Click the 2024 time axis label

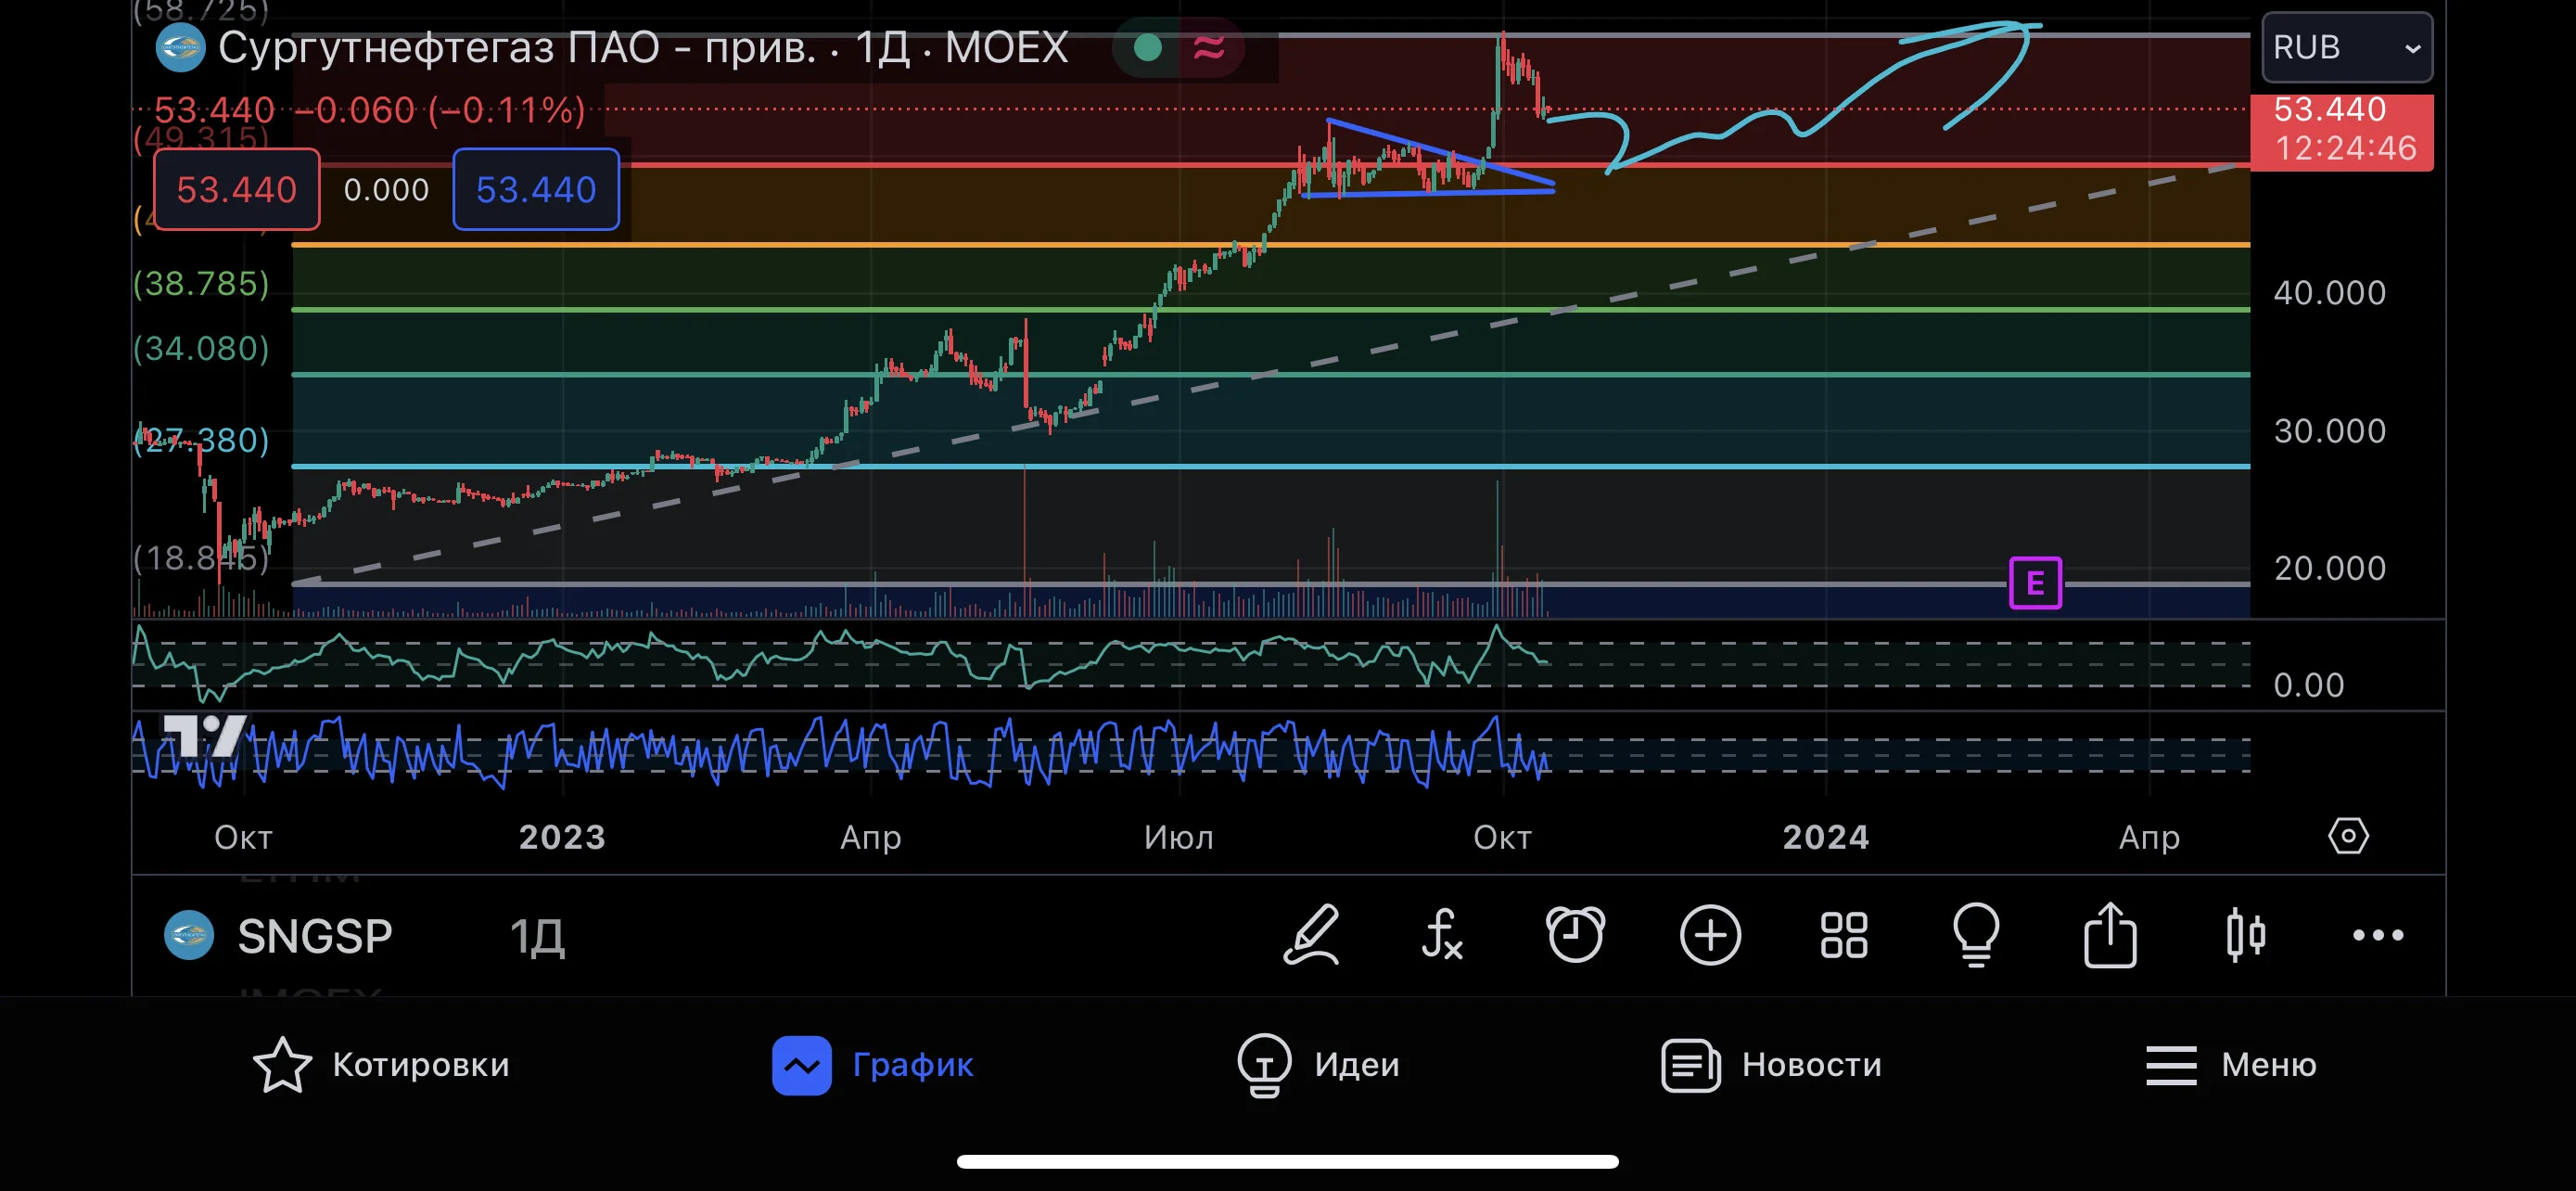[1826, 836]
